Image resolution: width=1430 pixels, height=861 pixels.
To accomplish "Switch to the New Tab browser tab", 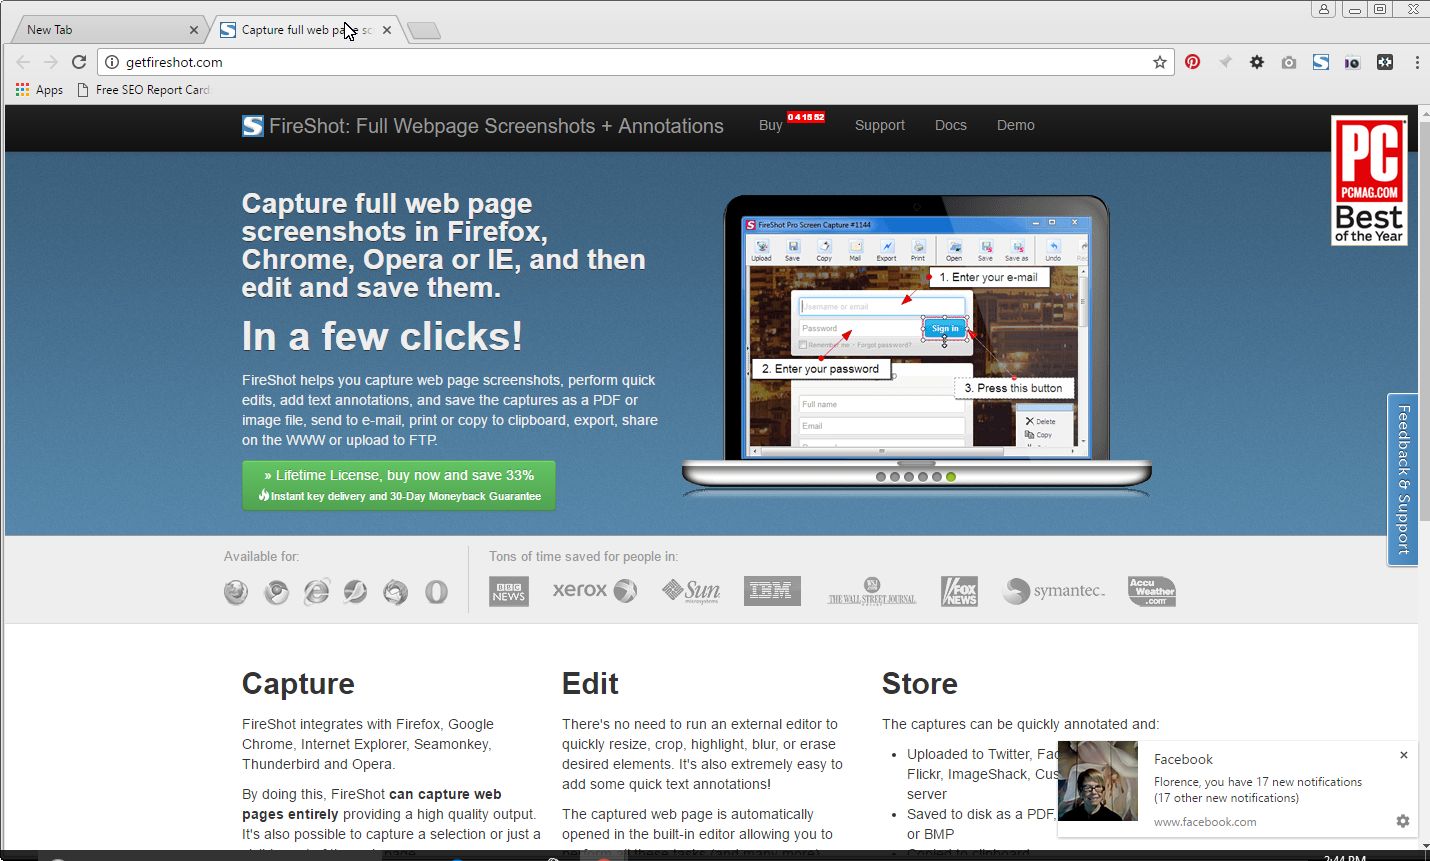I will tap(106, 30).
